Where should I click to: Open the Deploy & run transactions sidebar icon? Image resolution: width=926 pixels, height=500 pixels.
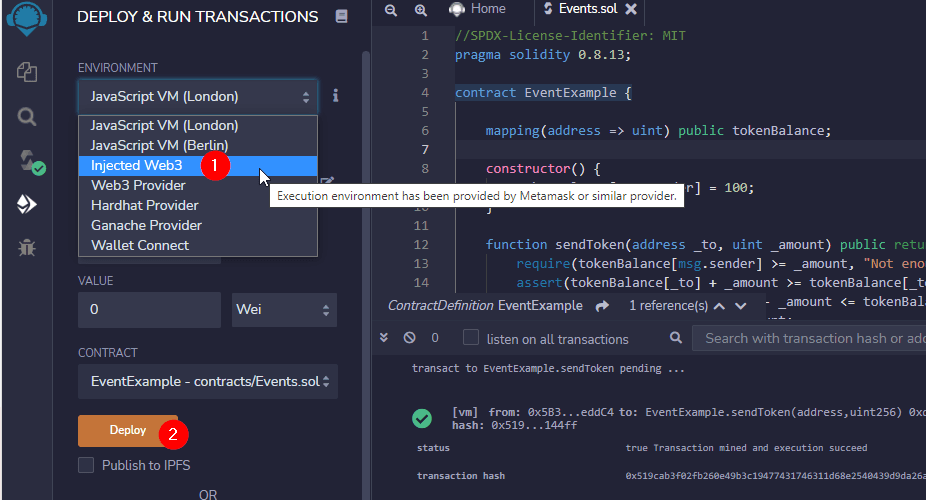(27, 204)
